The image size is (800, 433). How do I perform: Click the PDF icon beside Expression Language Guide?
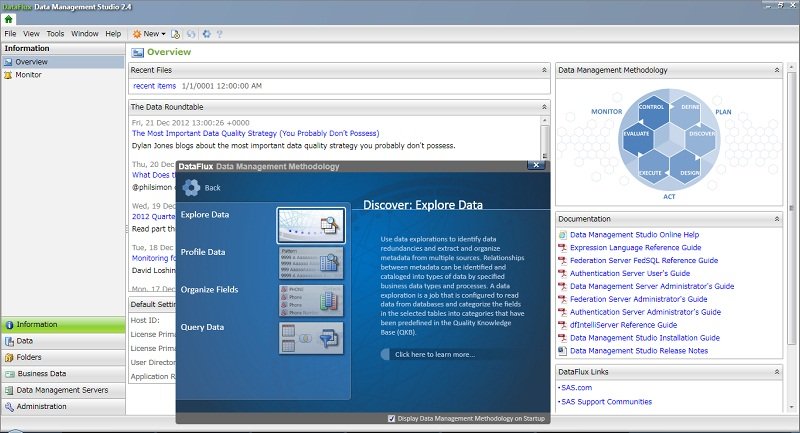[x=562, y=248]
